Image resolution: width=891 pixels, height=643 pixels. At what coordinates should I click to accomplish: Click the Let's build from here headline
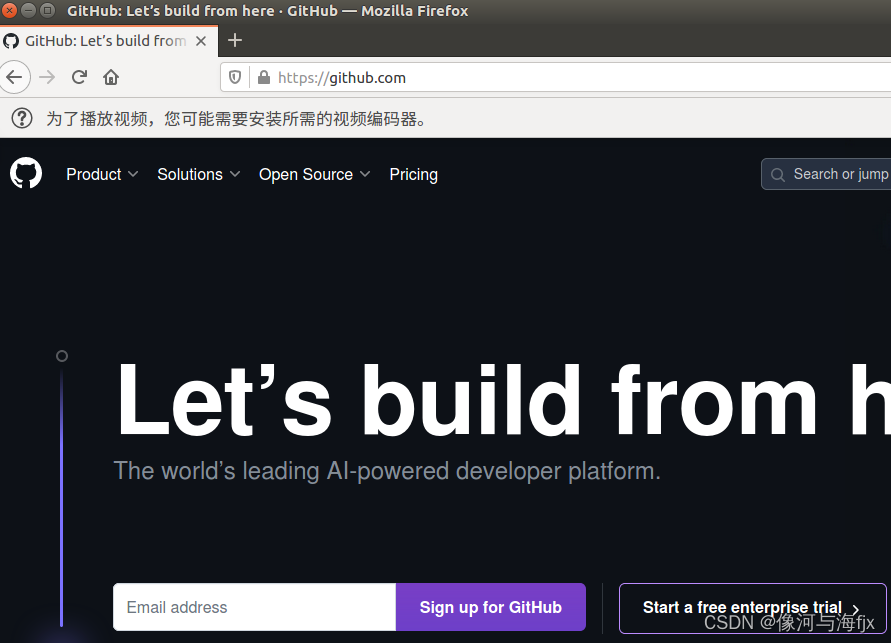click(x=503, y=401)
